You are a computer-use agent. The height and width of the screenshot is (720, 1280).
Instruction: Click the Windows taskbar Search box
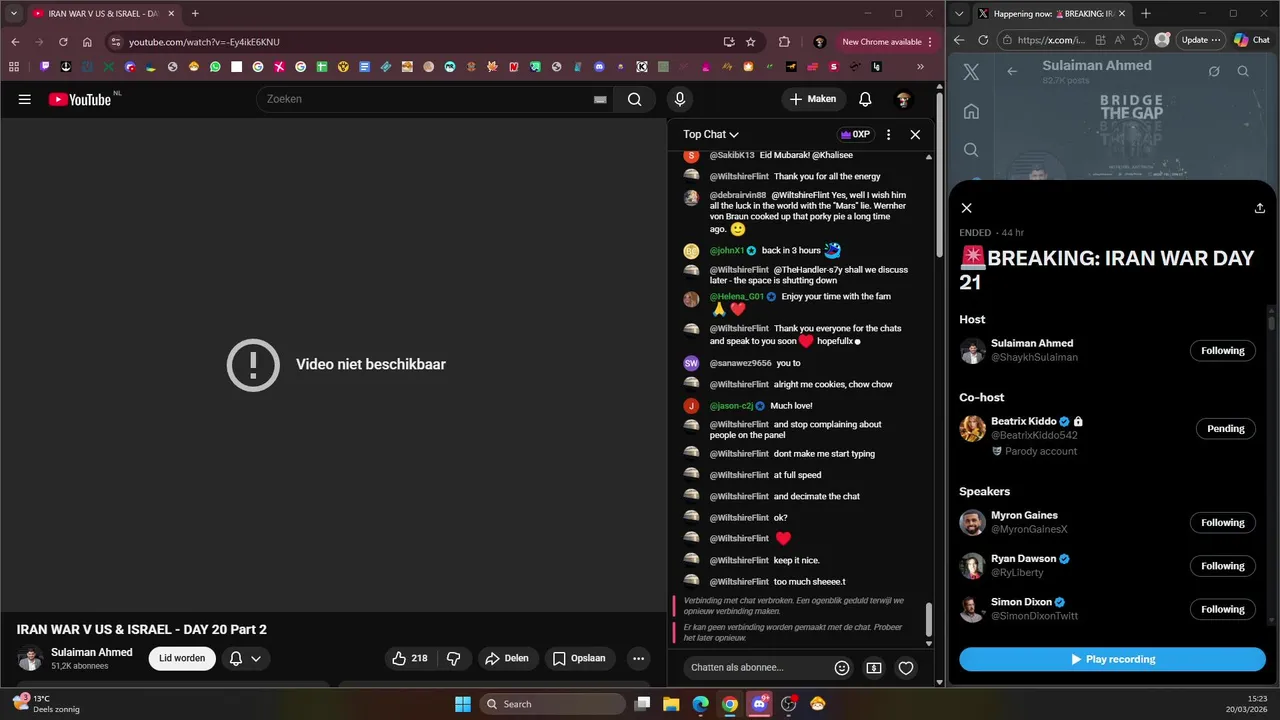click(x=552, y=704)
